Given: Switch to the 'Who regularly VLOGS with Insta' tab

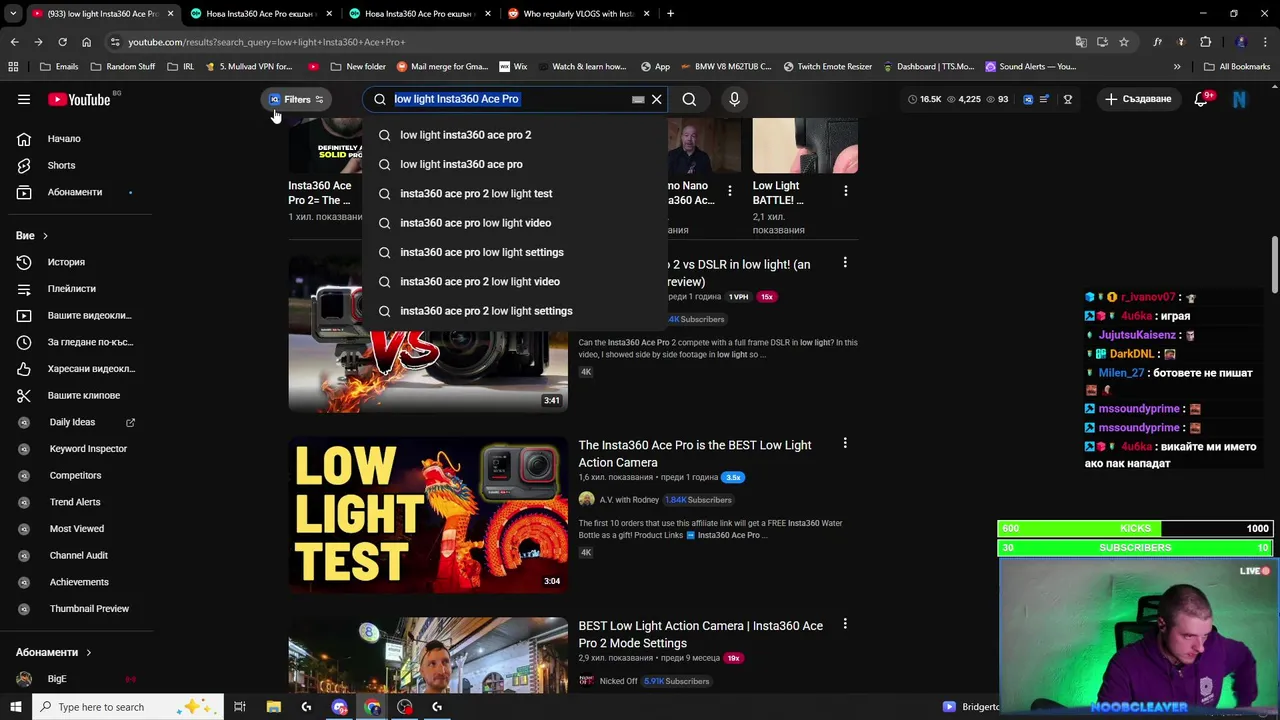Looking at the screenshot, I should tap(578, 14).
